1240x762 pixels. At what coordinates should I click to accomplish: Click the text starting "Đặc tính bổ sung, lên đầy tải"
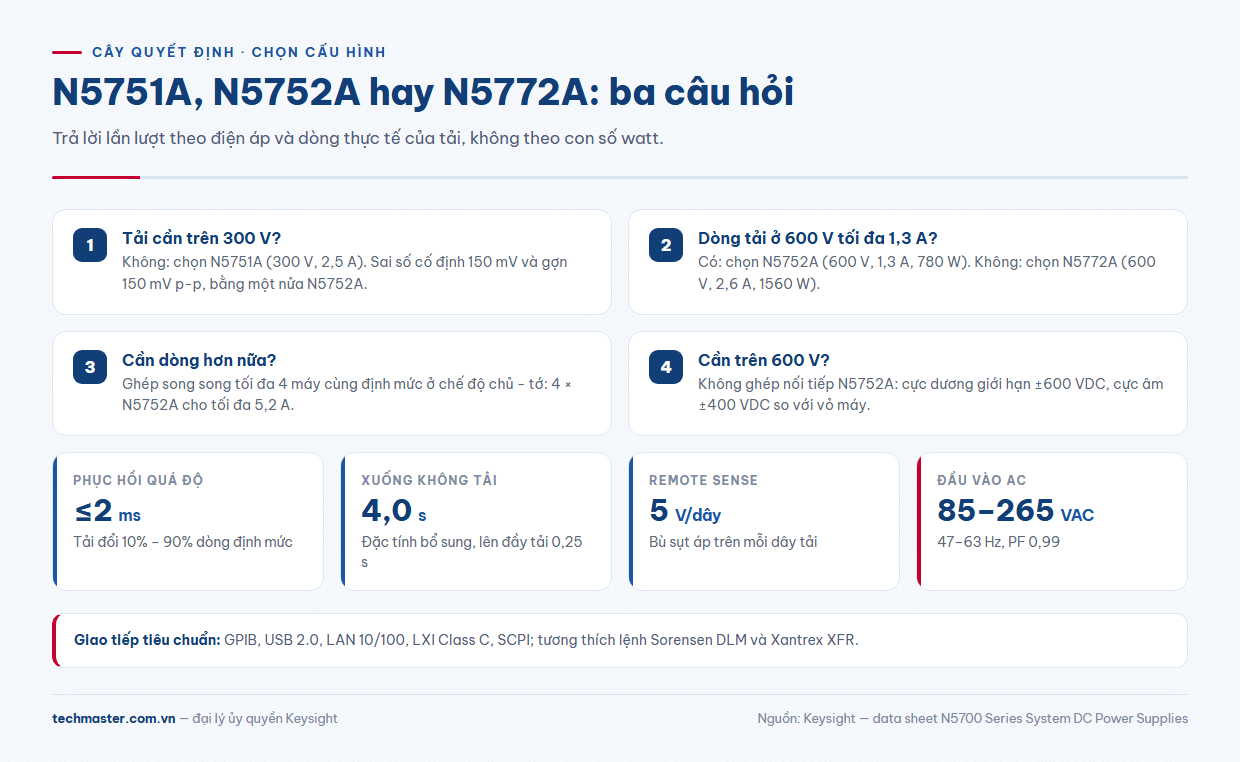click(472, 552)
